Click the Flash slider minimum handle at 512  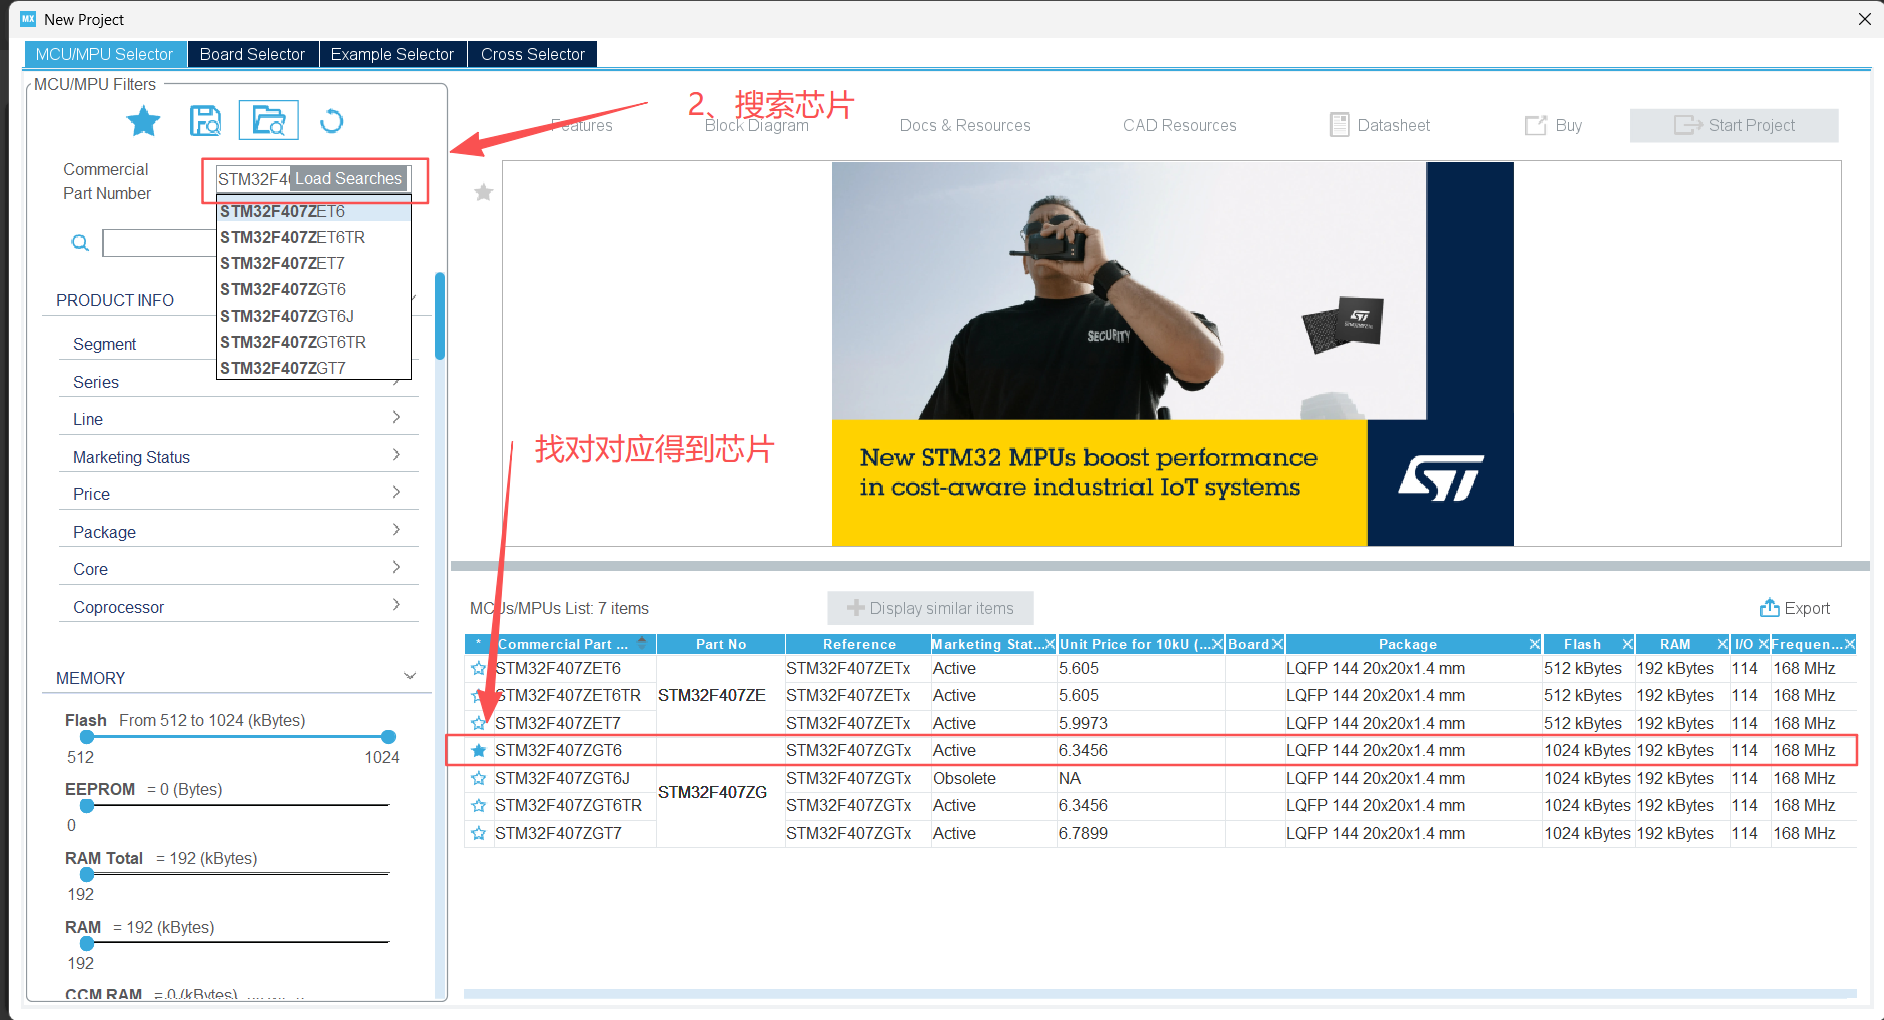(x=87, y=737)
